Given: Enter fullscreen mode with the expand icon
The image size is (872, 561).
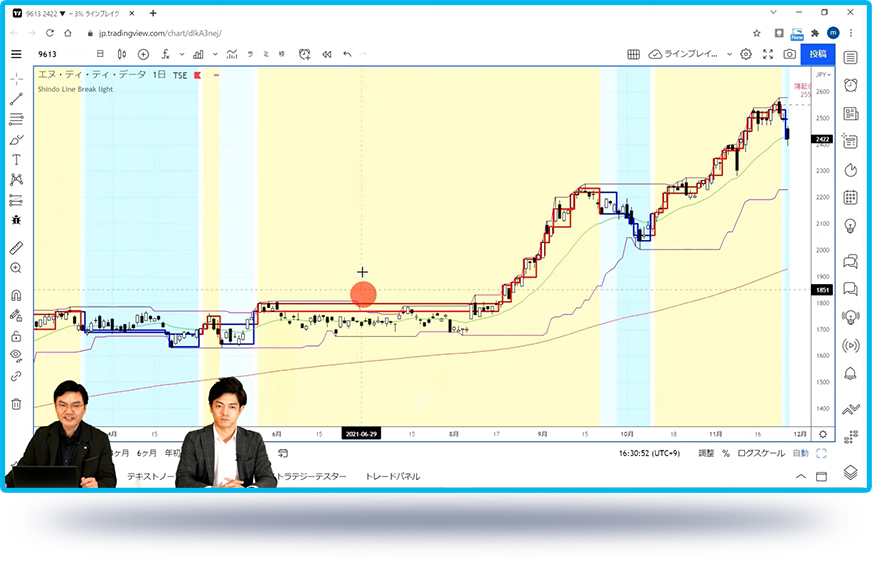Looking at the screenshot, I should click(768, 54).
